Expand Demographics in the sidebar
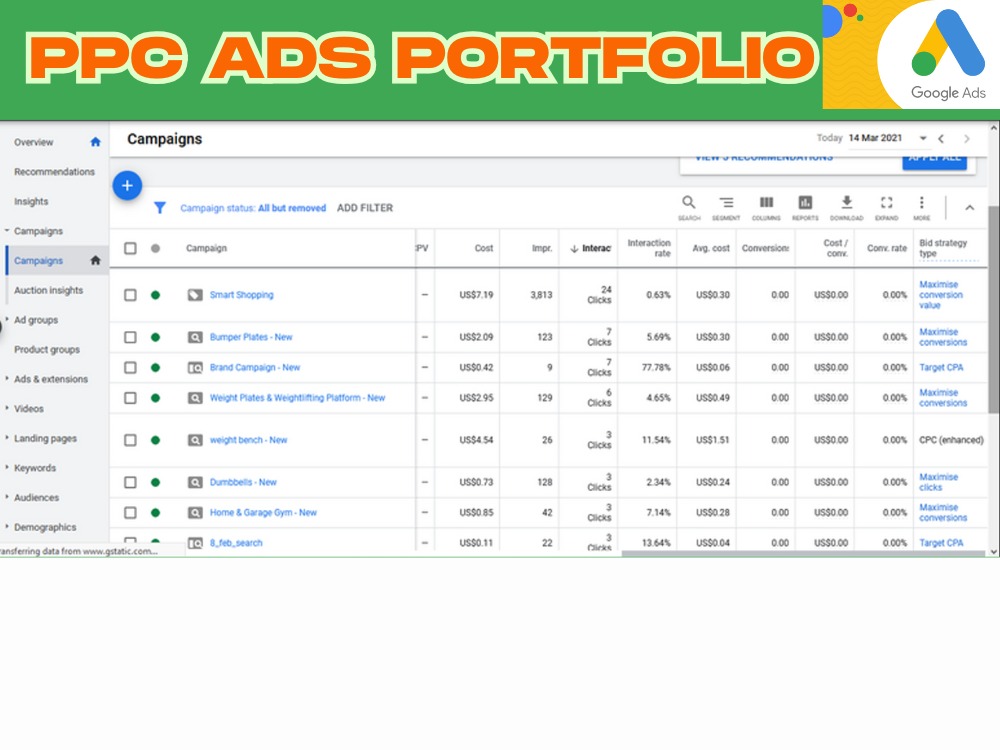 tap(7, 526)
